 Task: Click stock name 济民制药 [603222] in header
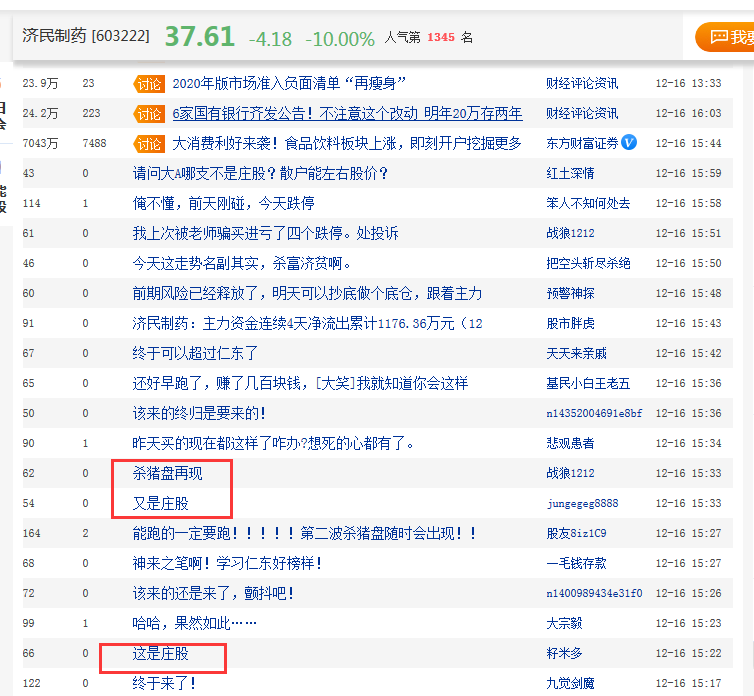(86, 36)
